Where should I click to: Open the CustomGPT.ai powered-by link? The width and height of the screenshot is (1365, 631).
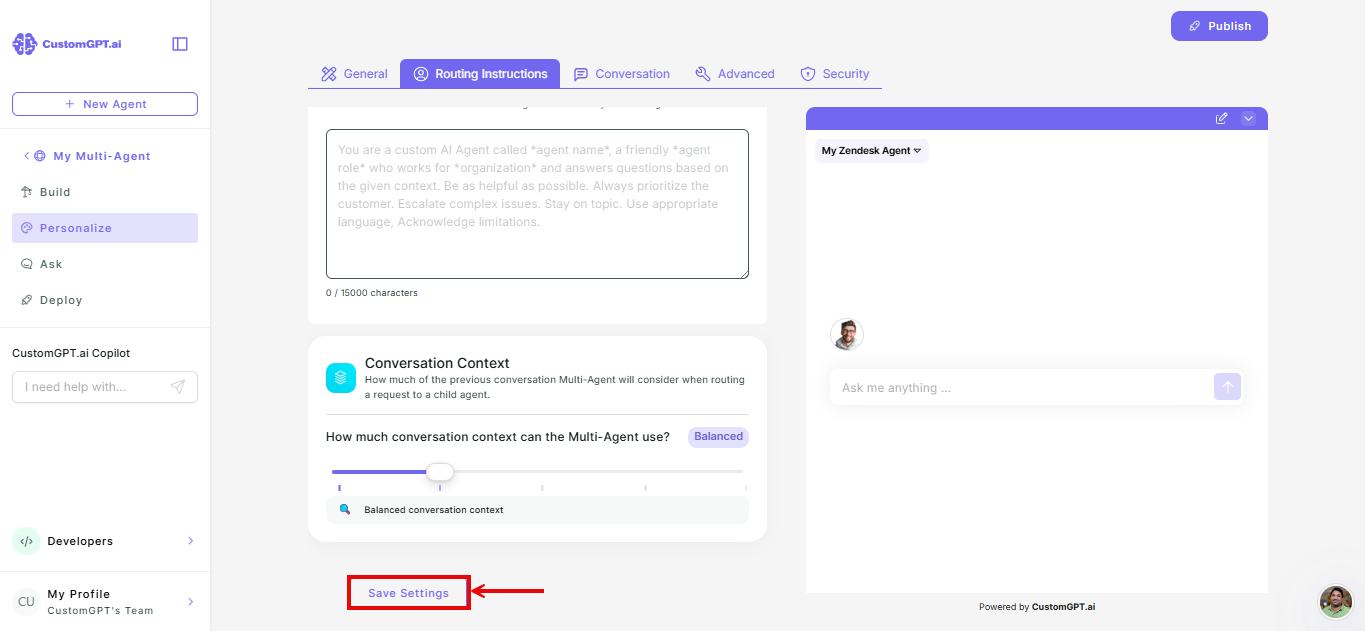1064,607
